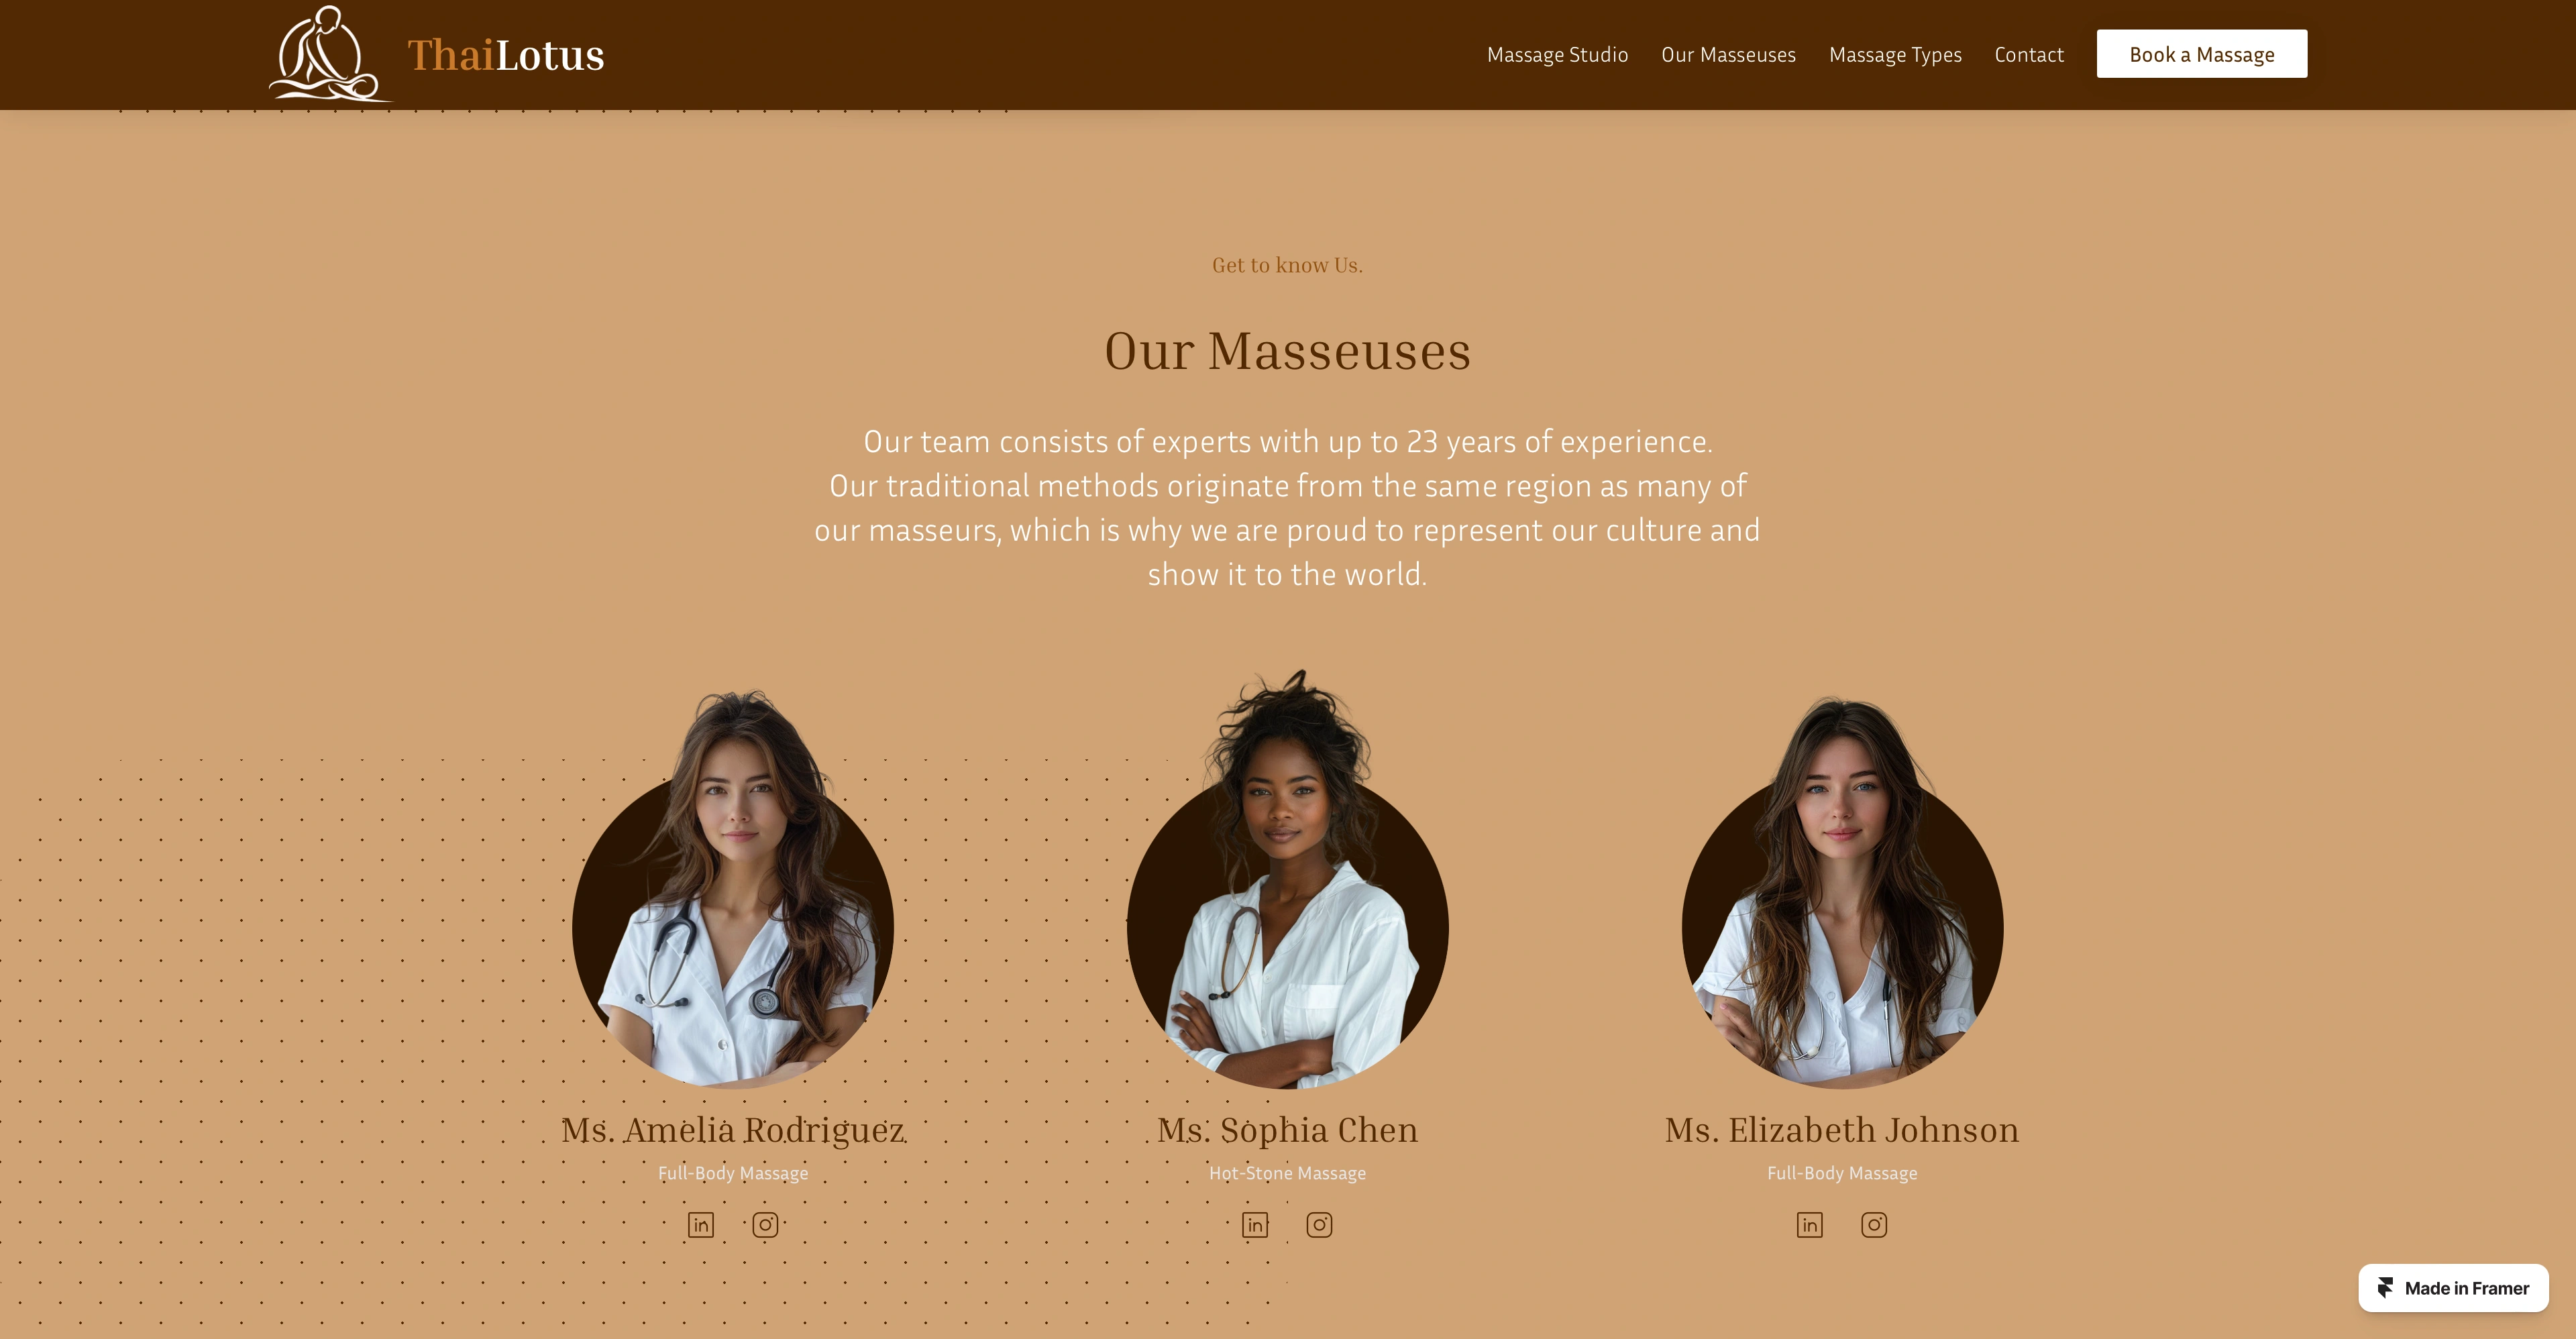Select Massage Types in navigation
Image resolution: width=2576 pixels, height=1339 pixels.
coord(1895,55)
